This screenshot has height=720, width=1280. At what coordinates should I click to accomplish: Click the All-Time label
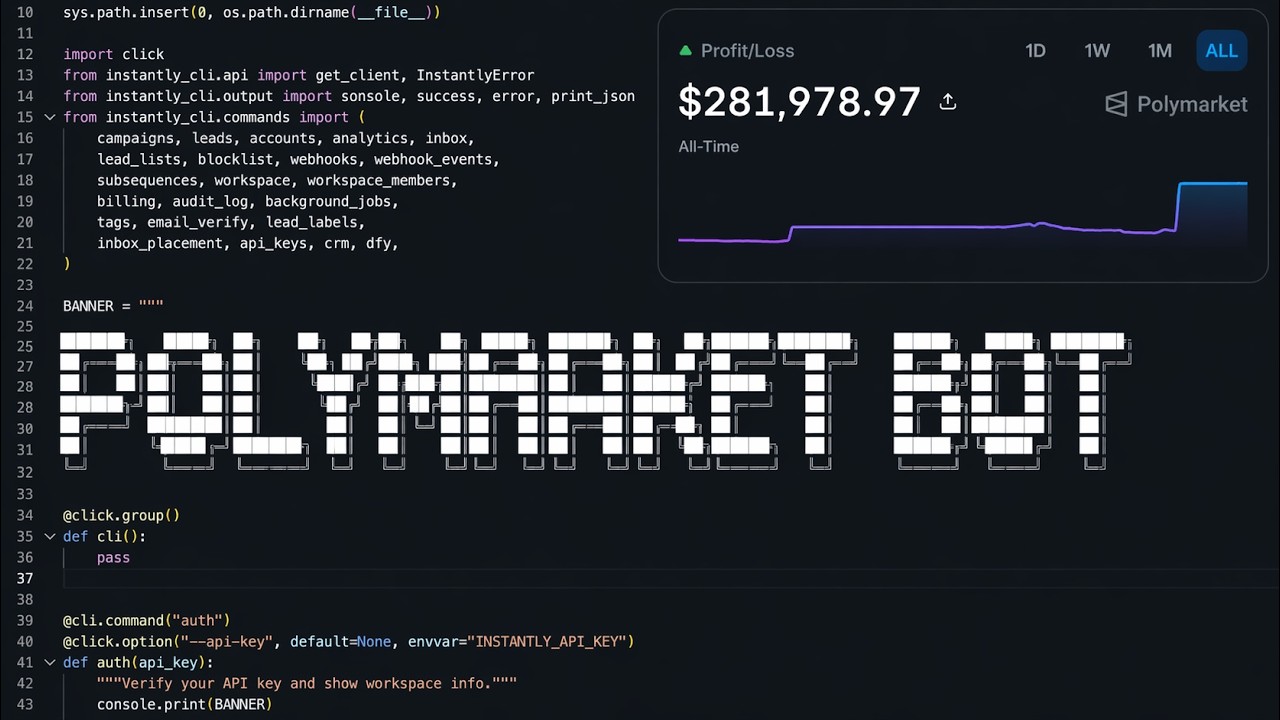708,146
